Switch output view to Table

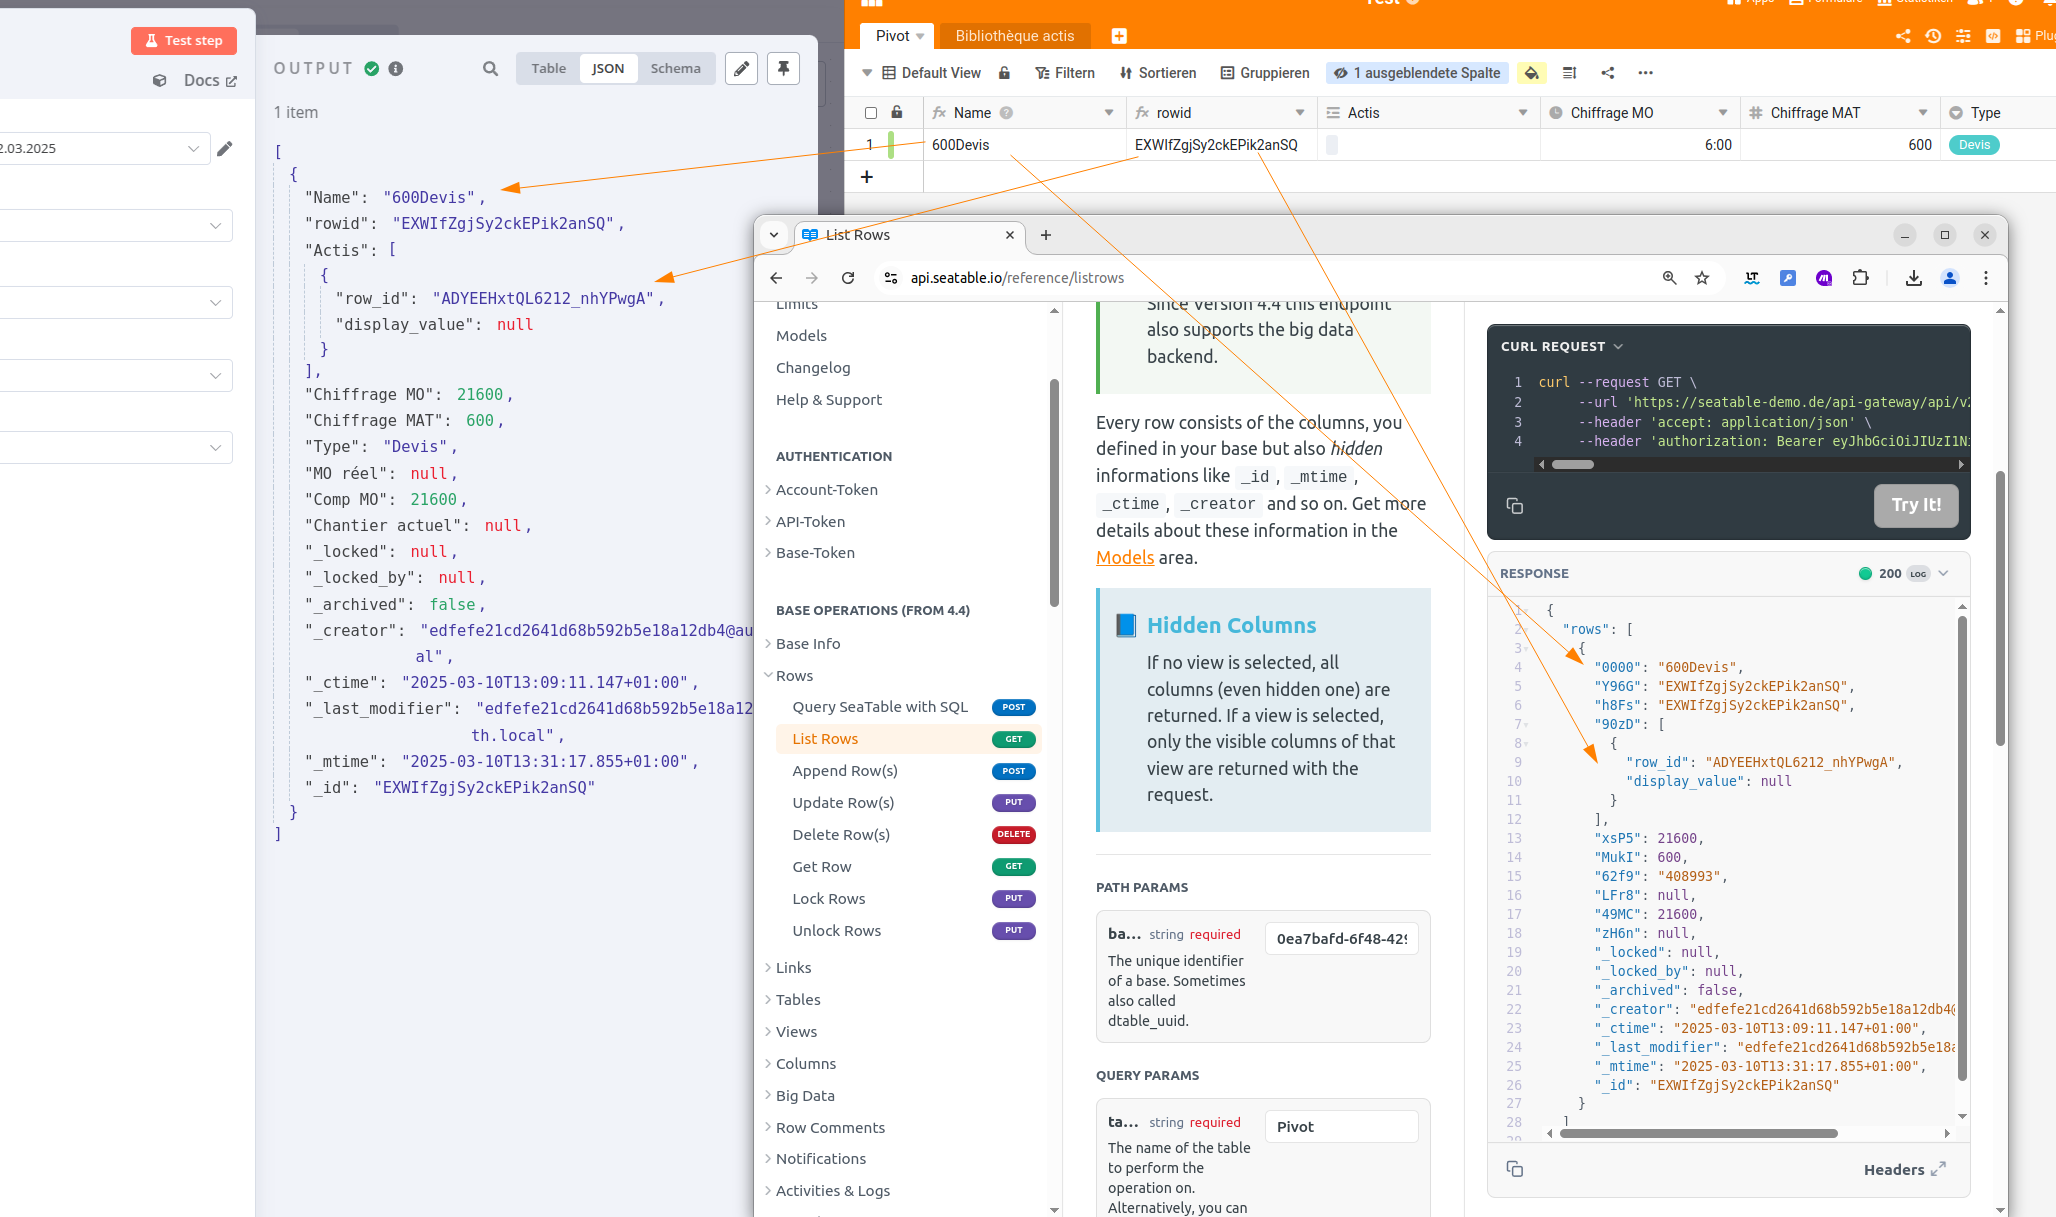(548, 68)
